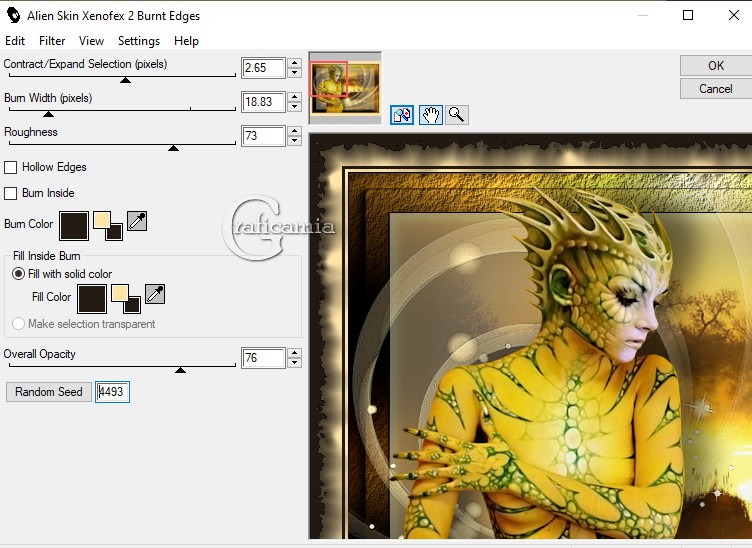This screenshot has width=752, height=548.
Task: Decrease the Roughness value
Action: [294, 141]
